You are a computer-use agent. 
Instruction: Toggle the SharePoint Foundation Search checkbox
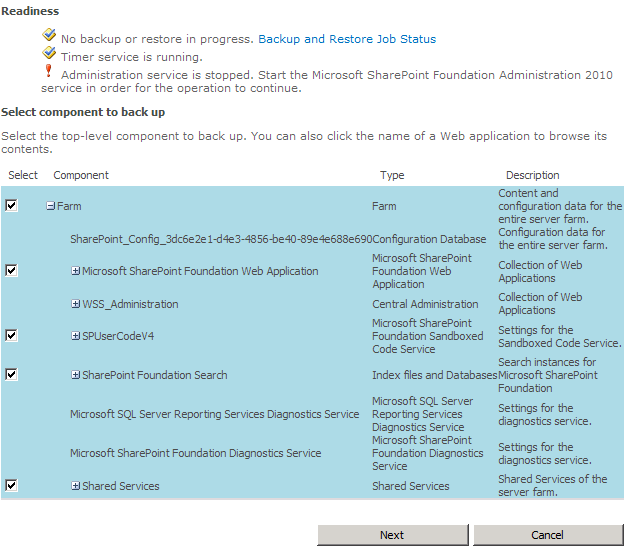[x=11, y=374]
